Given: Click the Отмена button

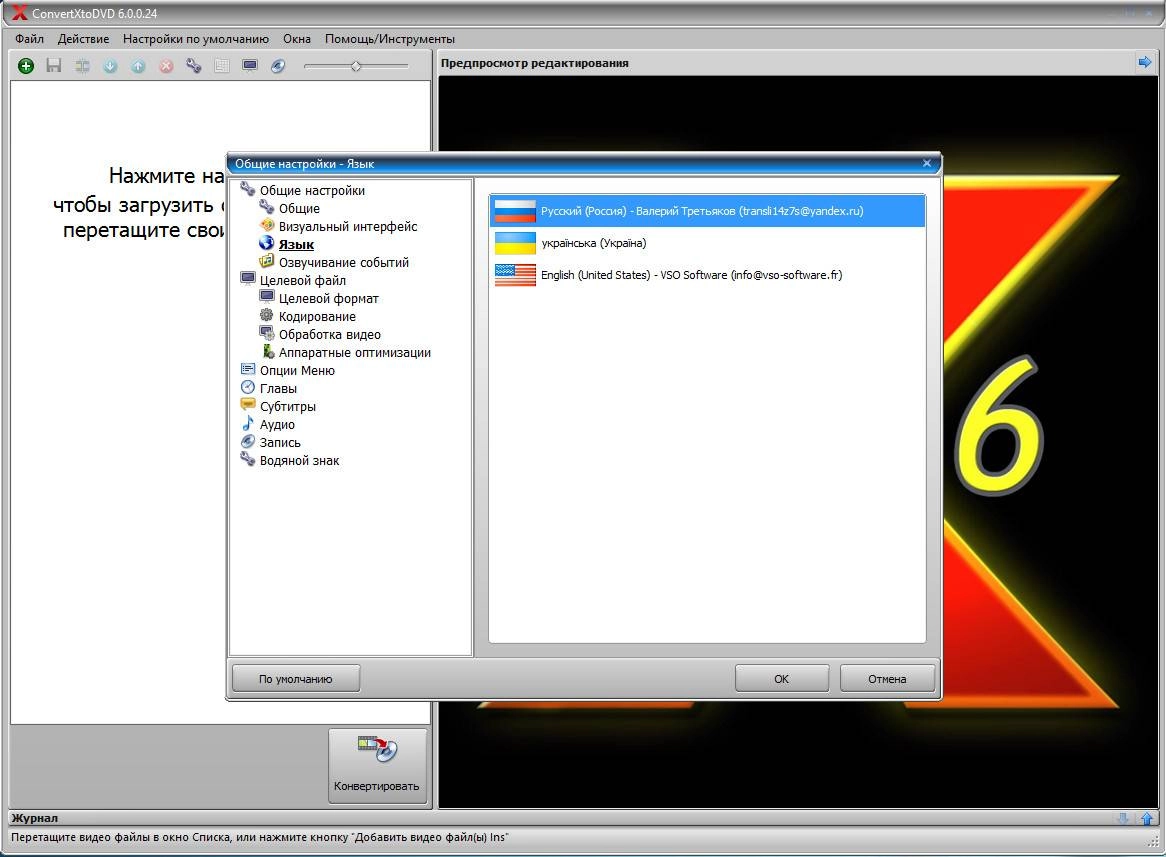Looking at the screenshot, I should pos(887,678).
